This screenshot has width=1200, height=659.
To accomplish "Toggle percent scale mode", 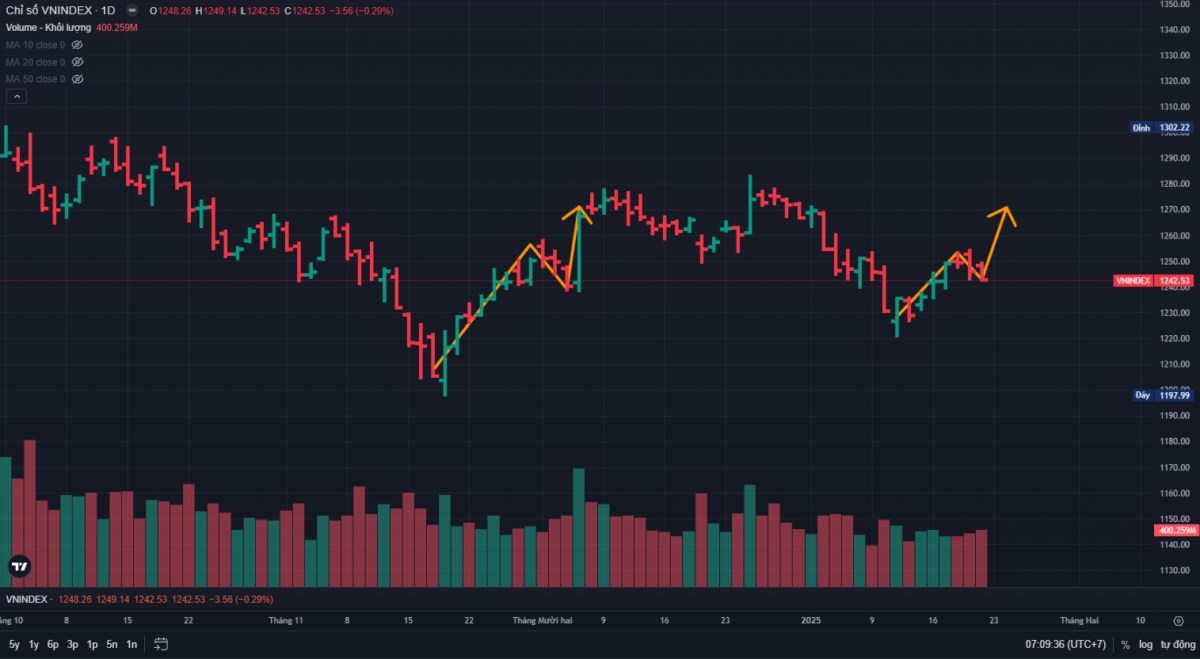I will tap(1125, 645).
